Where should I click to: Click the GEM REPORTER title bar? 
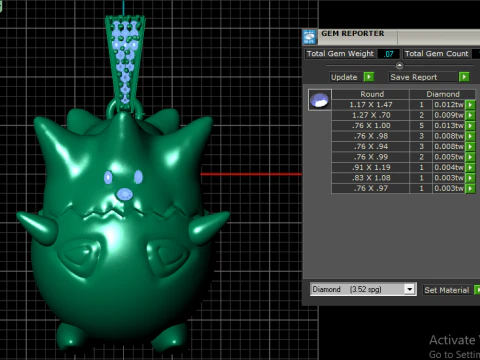click(399, 37)
